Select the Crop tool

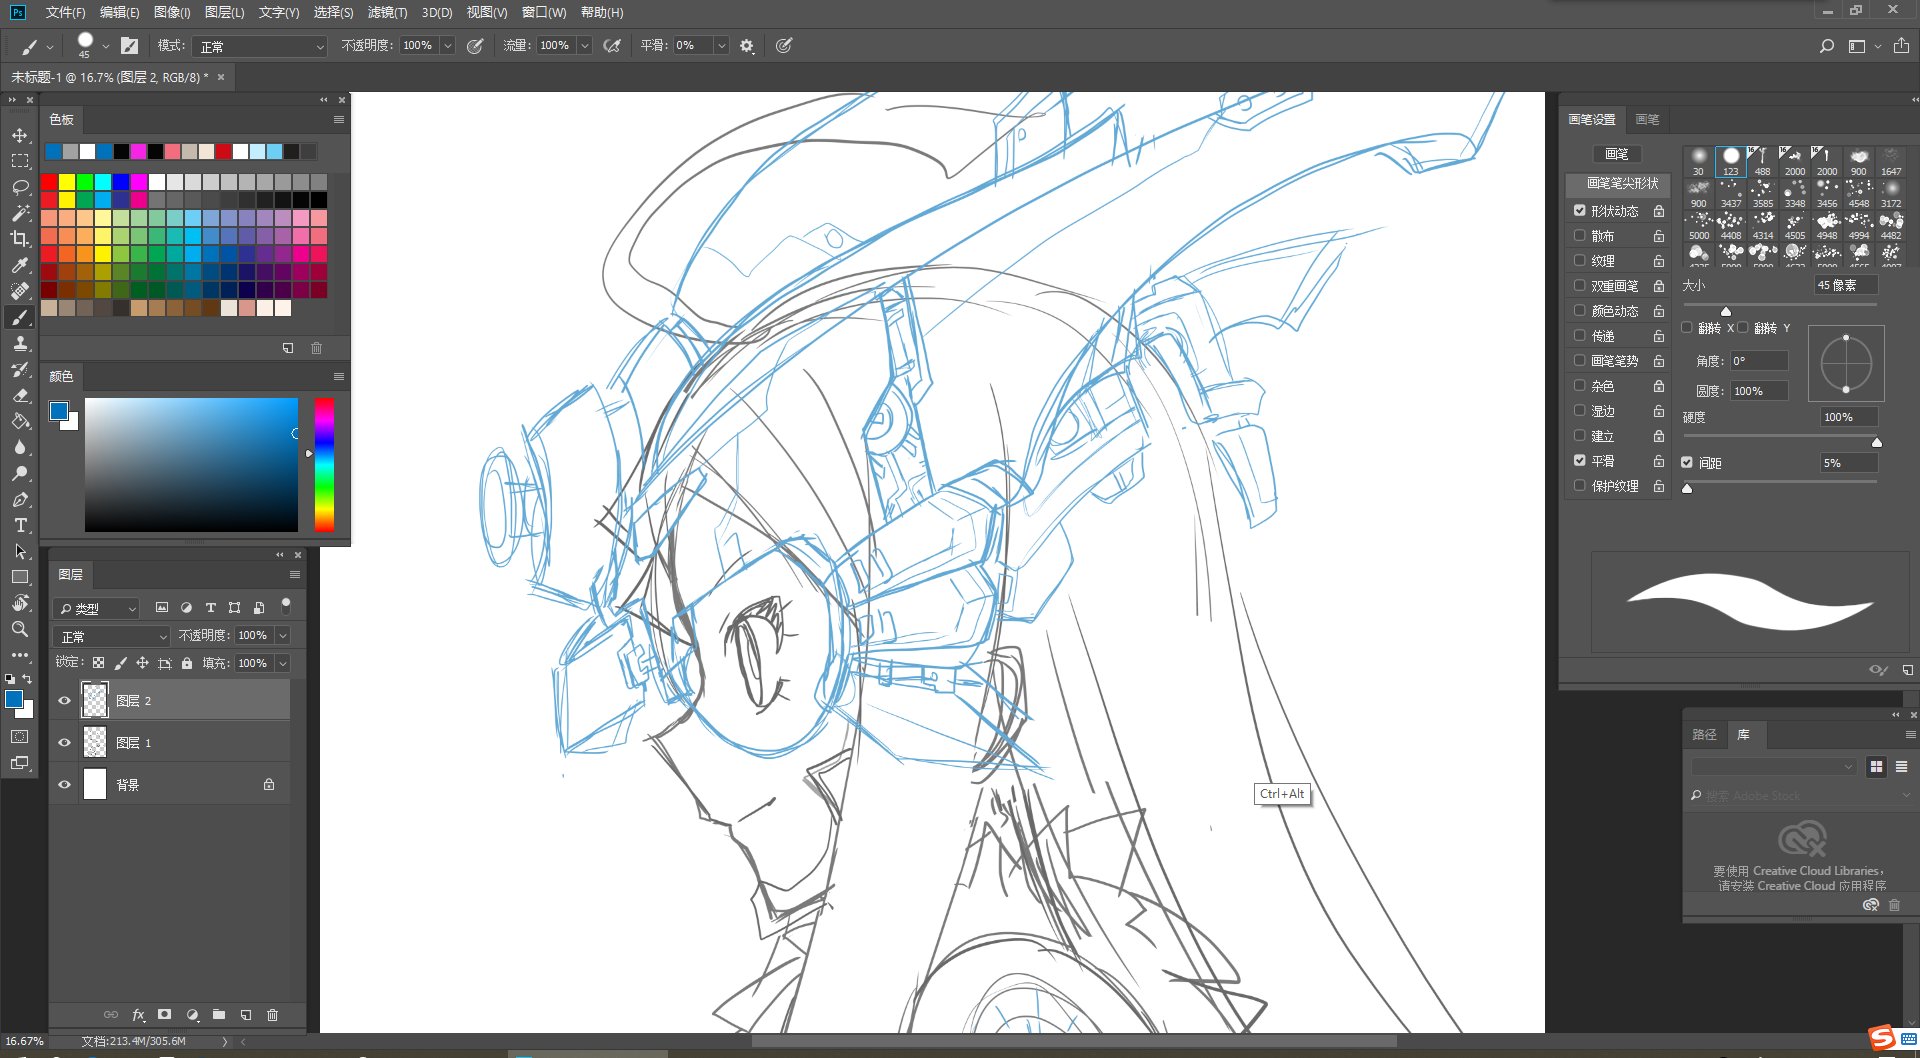[20, 239]
